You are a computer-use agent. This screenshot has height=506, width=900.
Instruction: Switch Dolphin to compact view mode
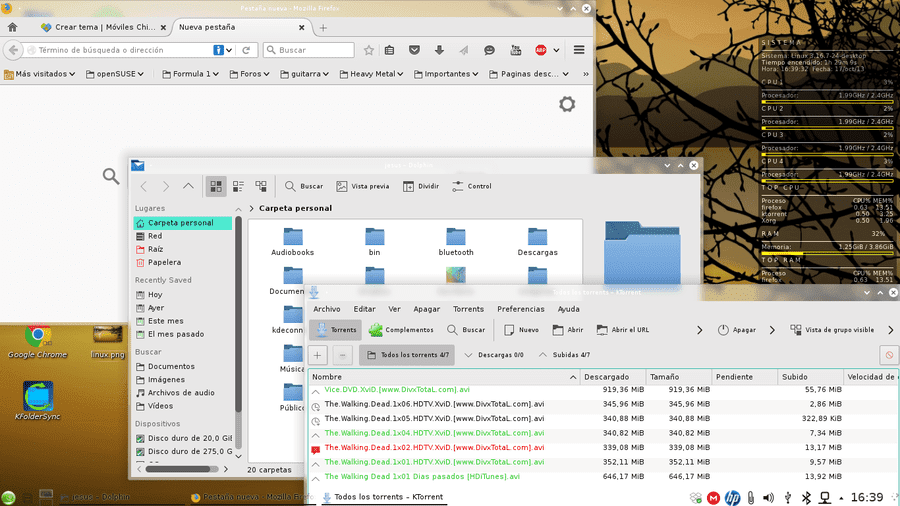point(238,186)
